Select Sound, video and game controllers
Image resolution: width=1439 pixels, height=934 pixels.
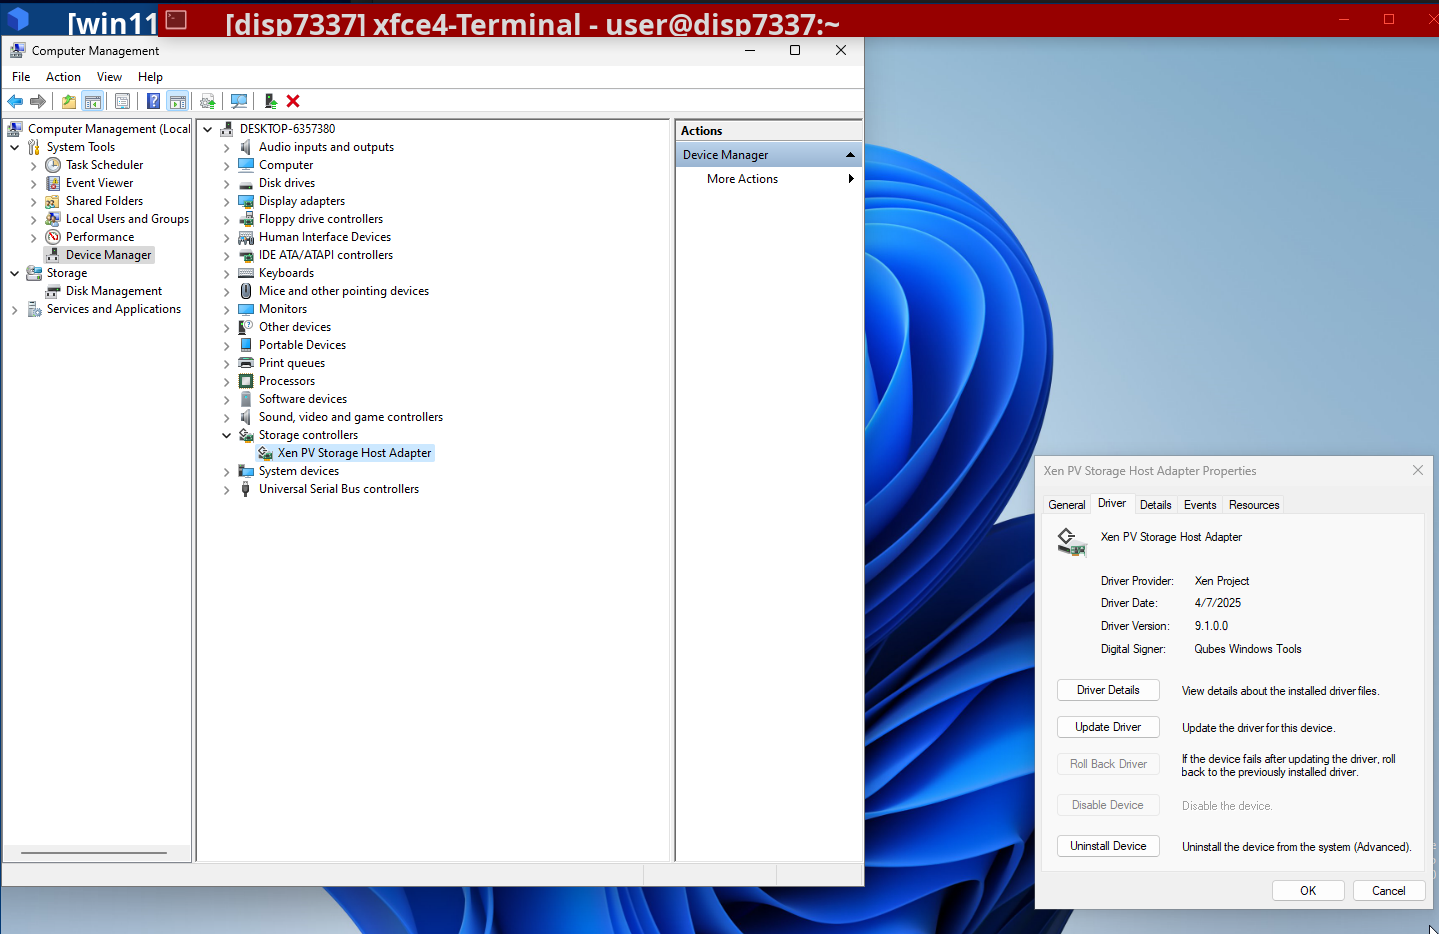350,417
